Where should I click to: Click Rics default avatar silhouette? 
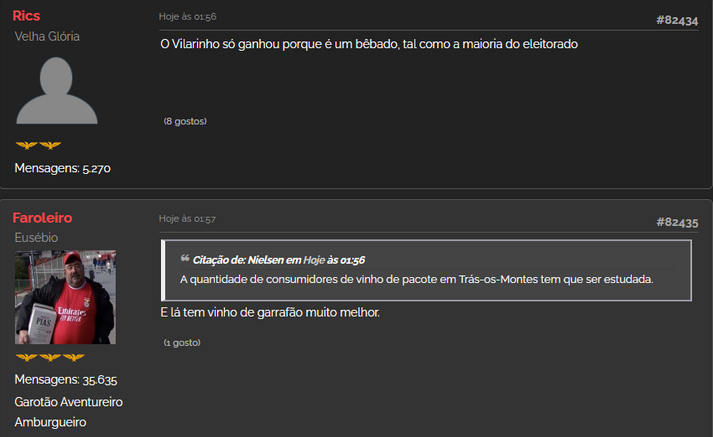coord(57,90)
